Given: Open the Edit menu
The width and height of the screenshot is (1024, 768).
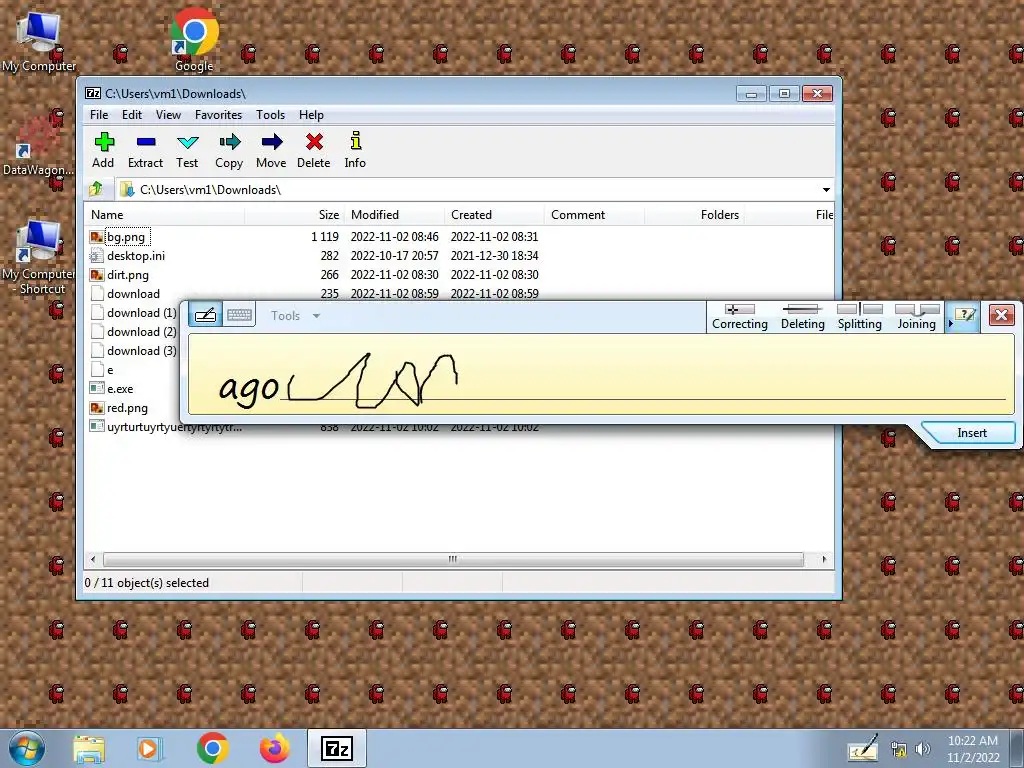Looking at the screenshot, I should [132, 115].
